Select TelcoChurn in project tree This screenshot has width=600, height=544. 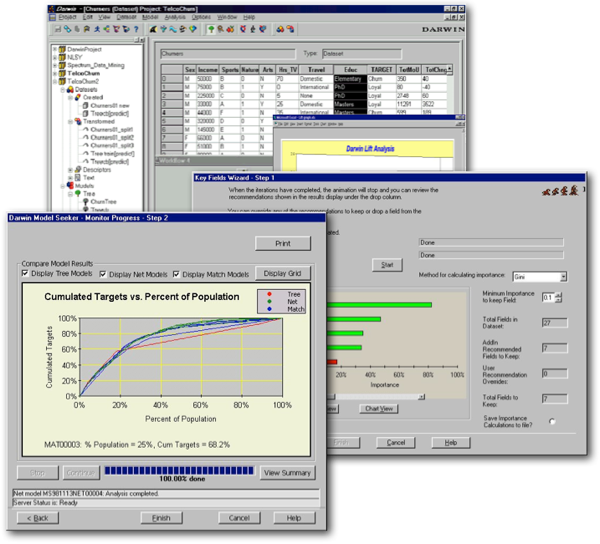(84, 73)
